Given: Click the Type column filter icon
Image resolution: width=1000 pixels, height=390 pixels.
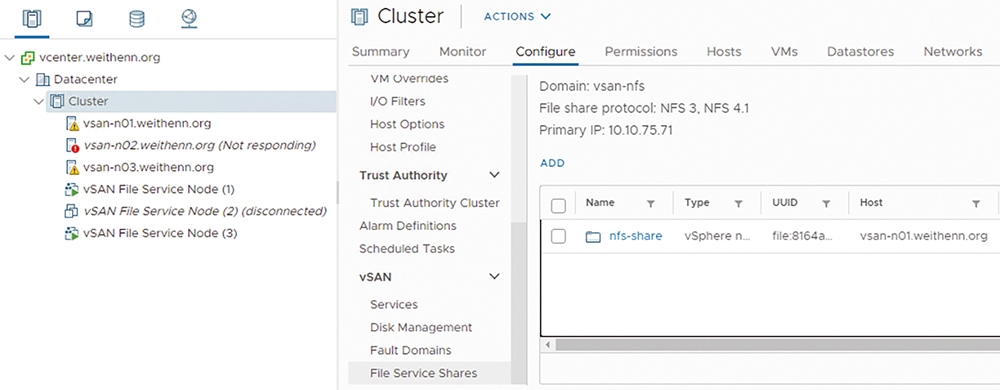Looking at the screenshot, I should click(738, 204).
